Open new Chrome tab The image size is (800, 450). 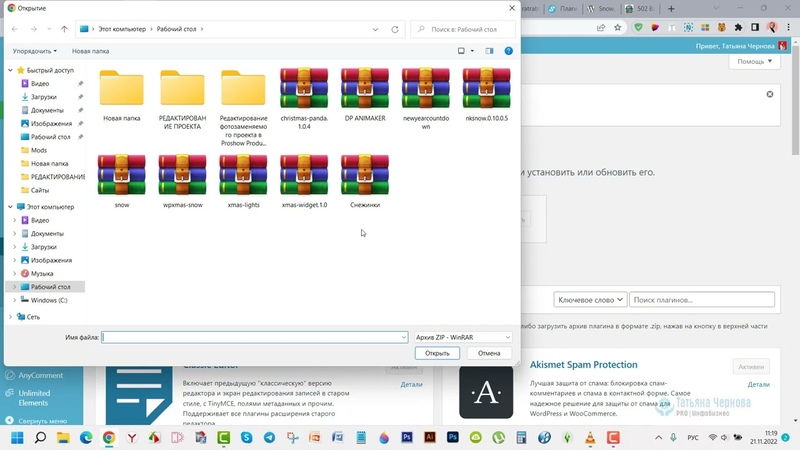[x=671, y=9]
